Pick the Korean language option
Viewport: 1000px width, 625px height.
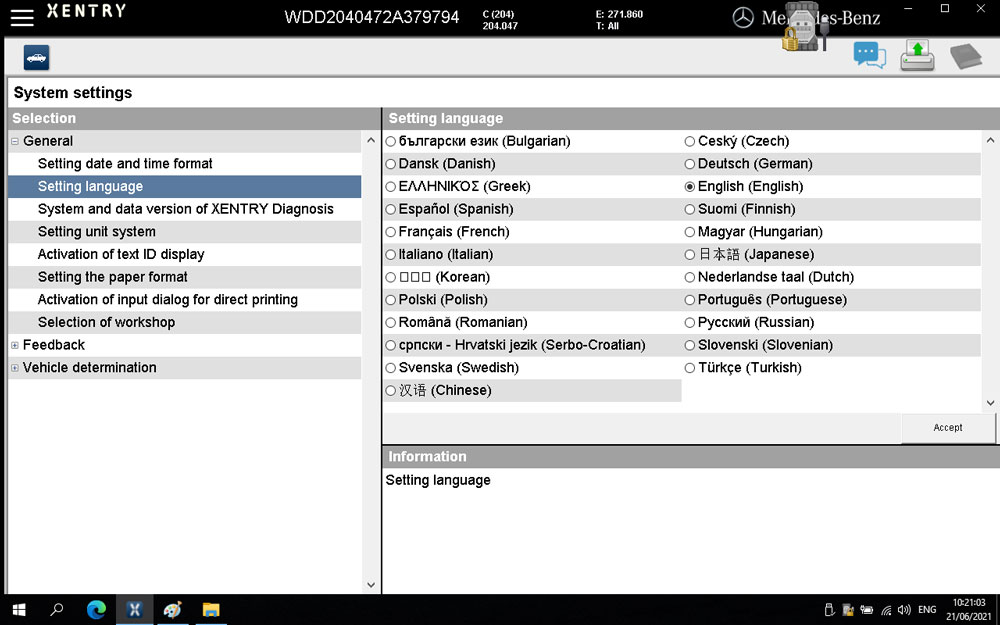(391, 277)
